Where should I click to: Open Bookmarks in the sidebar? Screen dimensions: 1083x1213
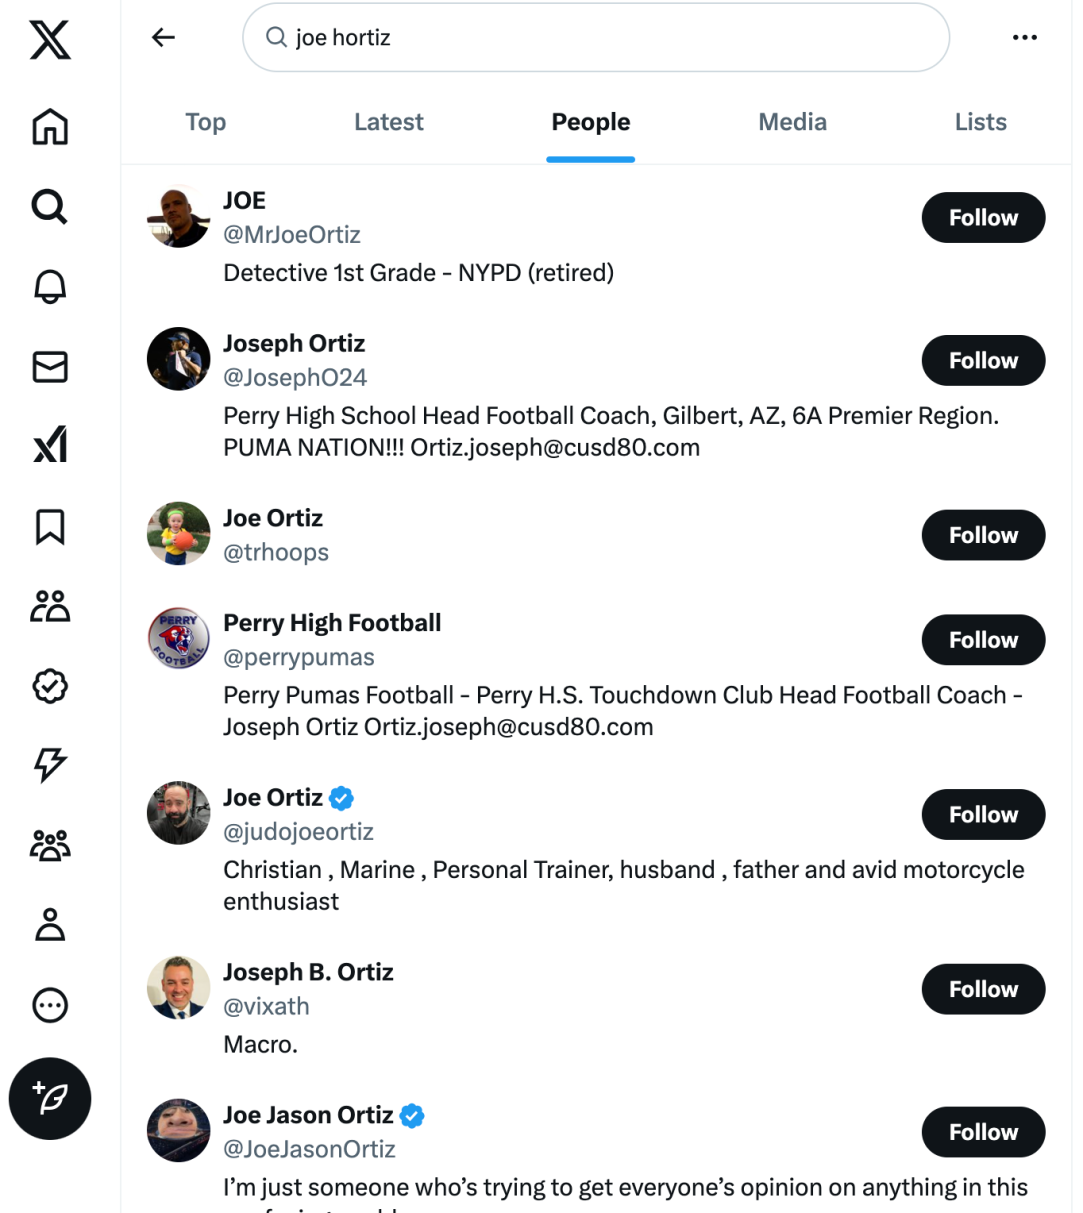(x=50, y=526)
